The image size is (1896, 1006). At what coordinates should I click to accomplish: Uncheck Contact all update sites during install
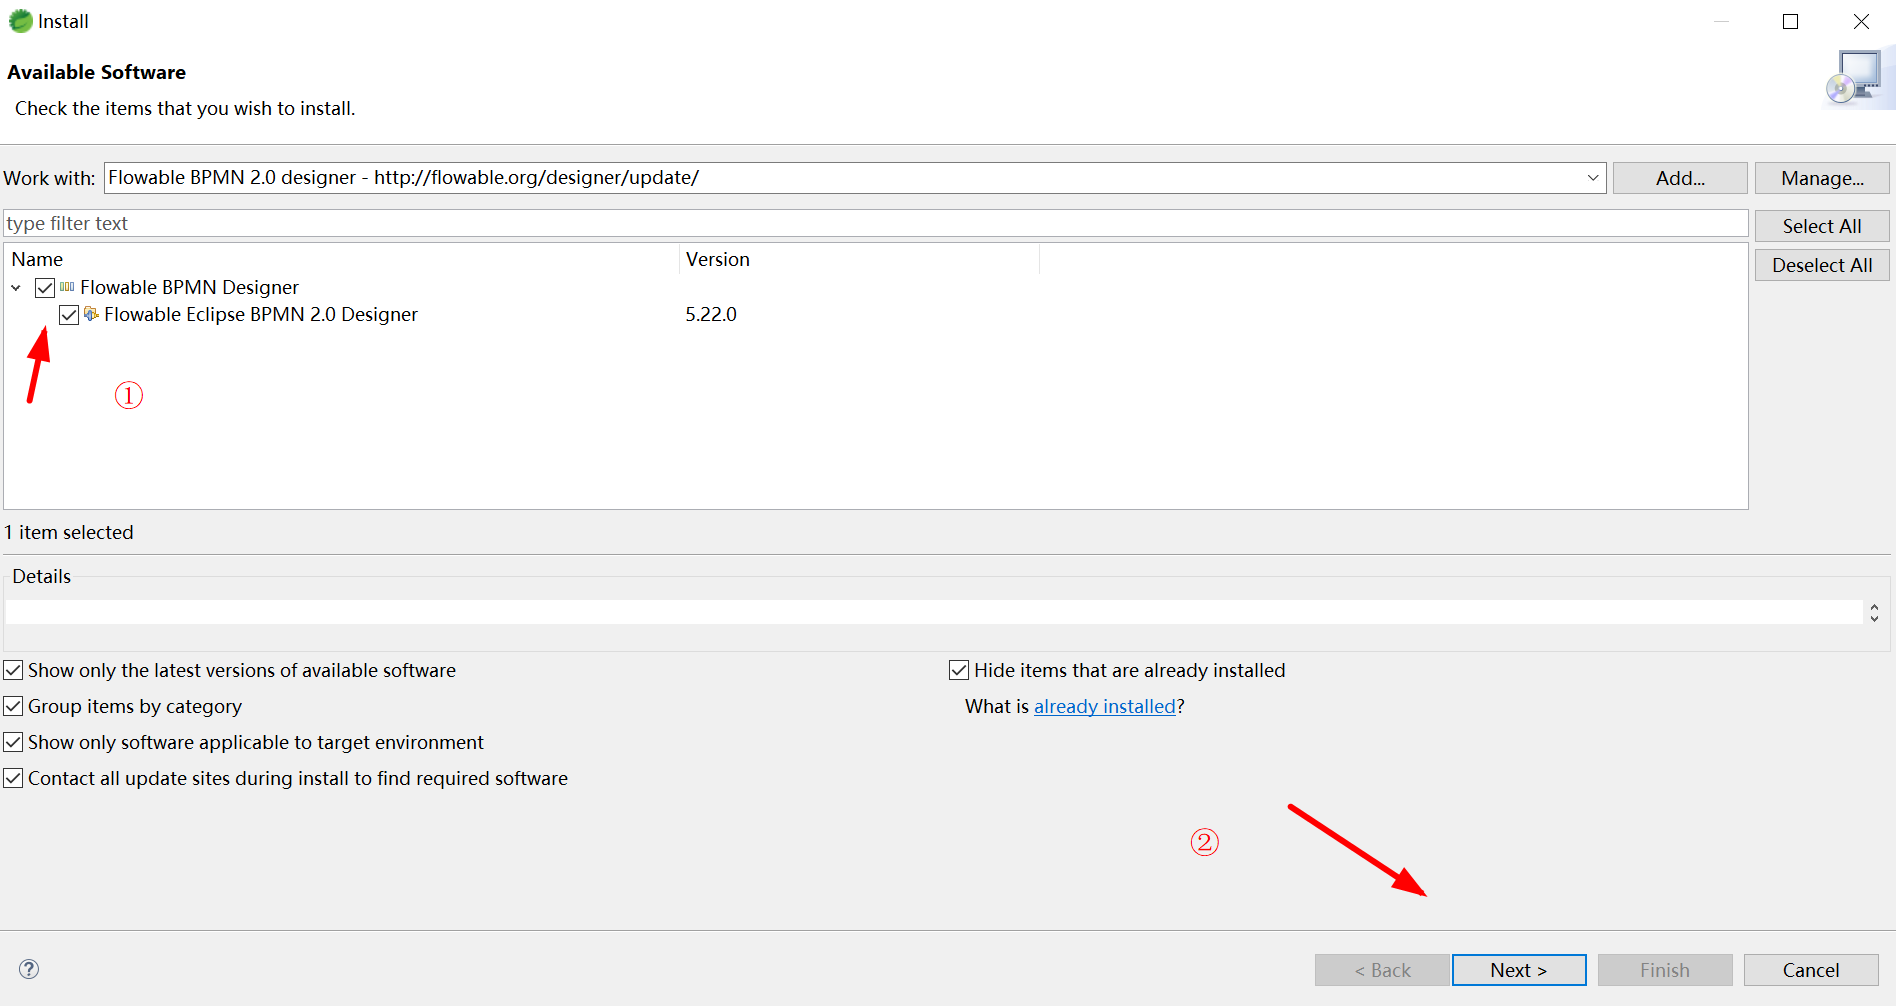click(x=13, y=778)
